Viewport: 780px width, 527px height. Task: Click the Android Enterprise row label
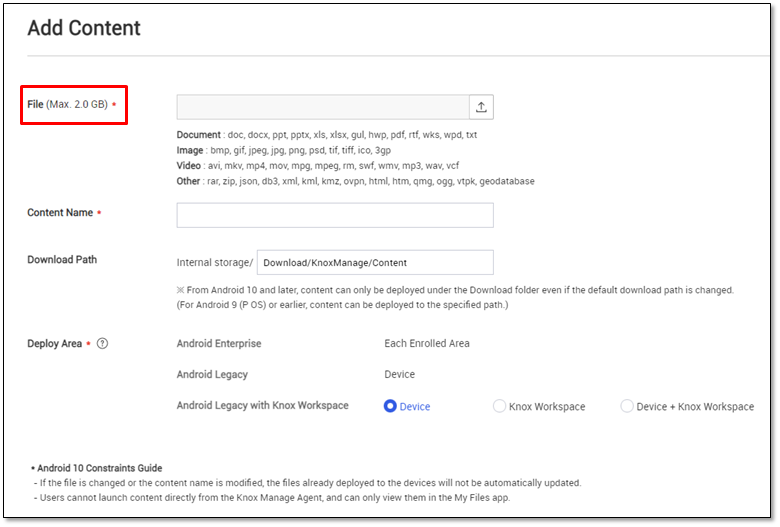[219, 343]
